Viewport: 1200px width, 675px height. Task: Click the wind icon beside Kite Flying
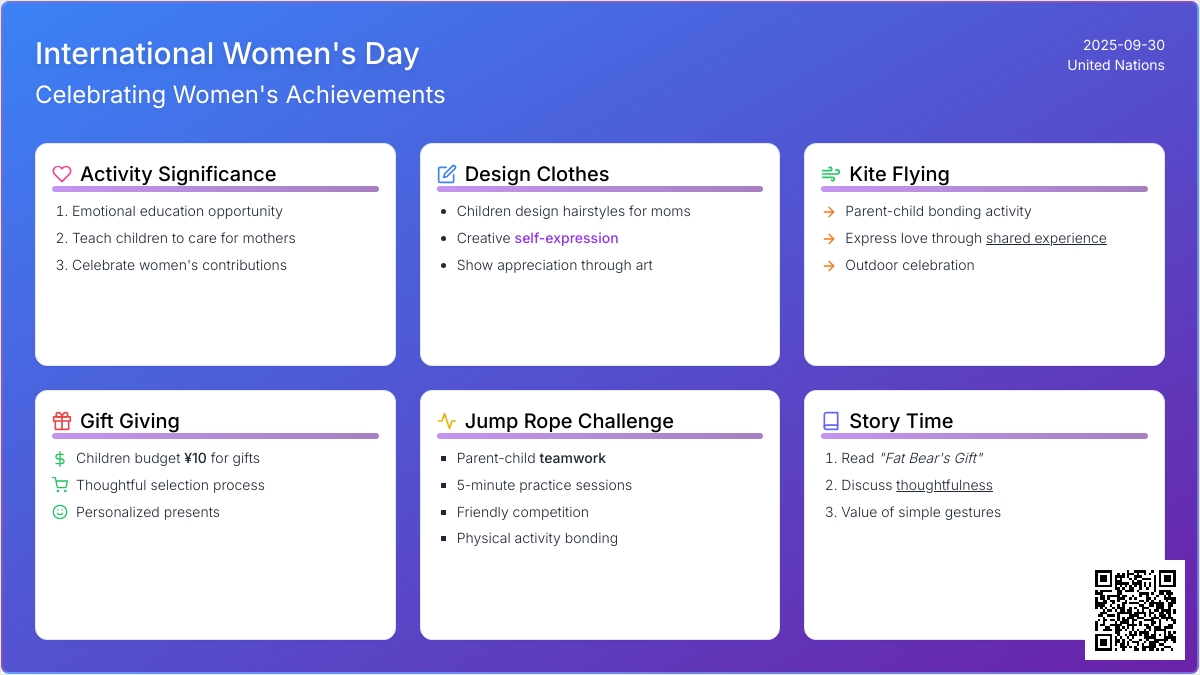[x=831, y=174]
